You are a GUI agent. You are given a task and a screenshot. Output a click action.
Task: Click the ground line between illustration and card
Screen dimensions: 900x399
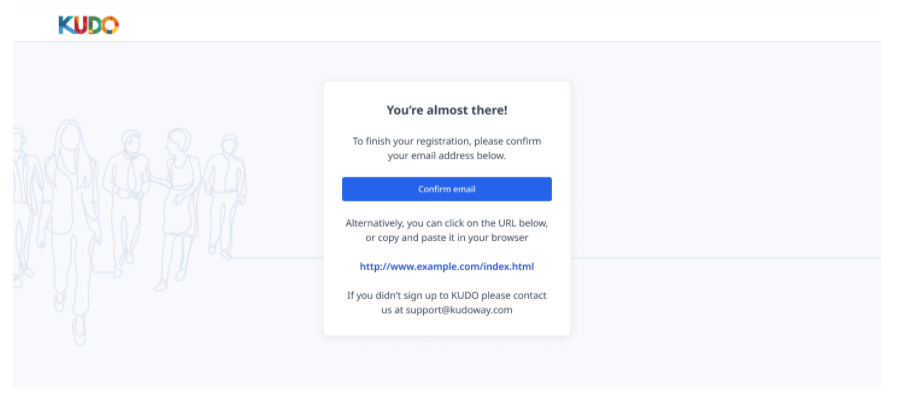coord(276,258)
